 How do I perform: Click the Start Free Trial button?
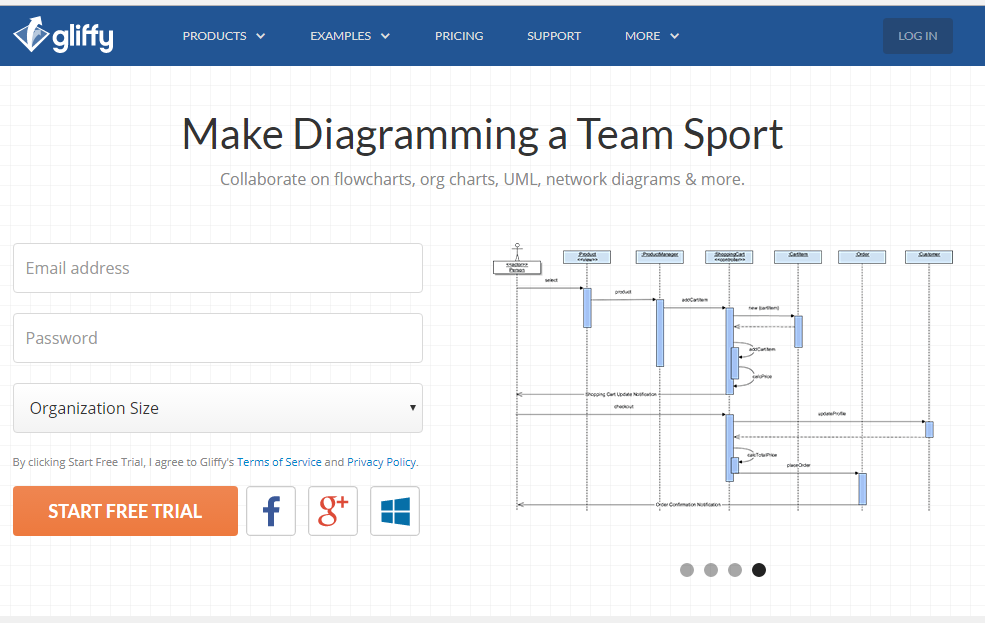(125, 511)
